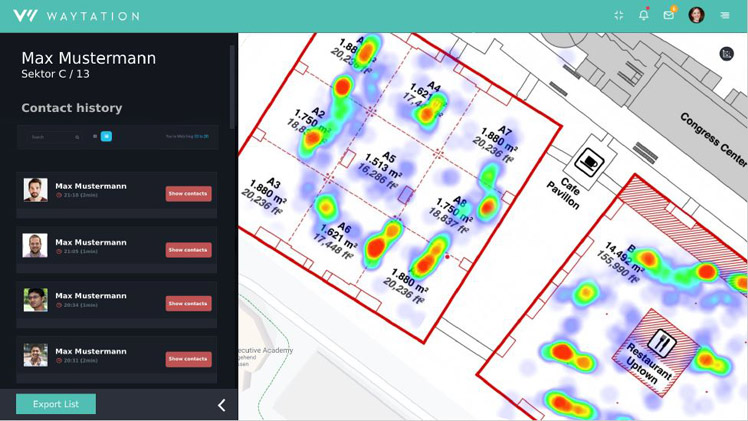Open messages with the envelope icon
The image size is (748, 421).
pyautogui.click(x=669, y=15)
